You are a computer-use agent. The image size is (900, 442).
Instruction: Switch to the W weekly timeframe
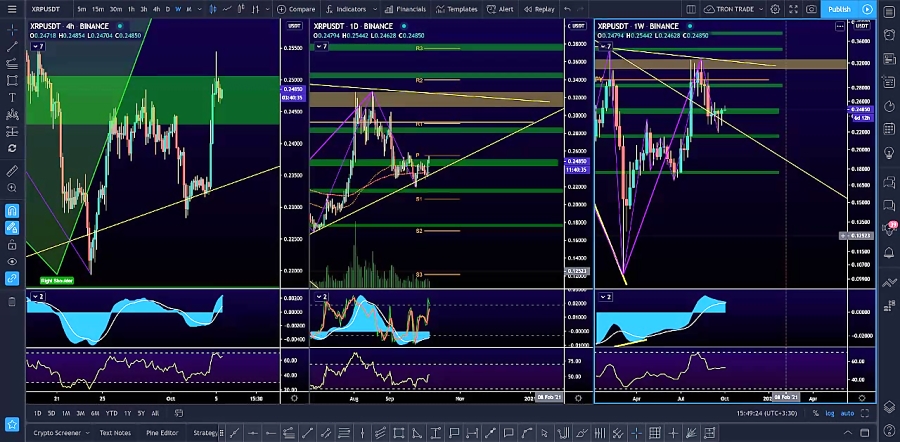tap(178, 9)
